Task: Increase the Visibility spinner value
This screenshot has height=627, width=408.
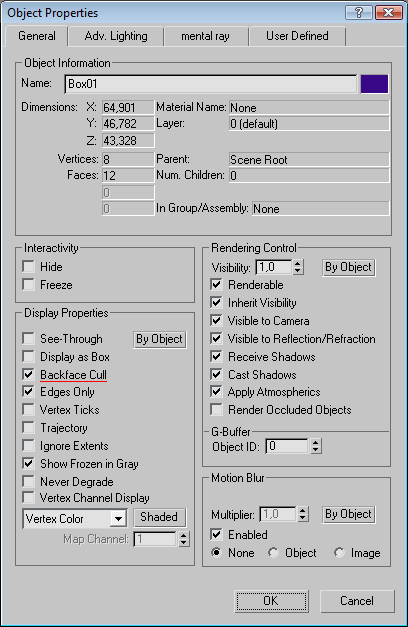Action: (x=298, y=264)
